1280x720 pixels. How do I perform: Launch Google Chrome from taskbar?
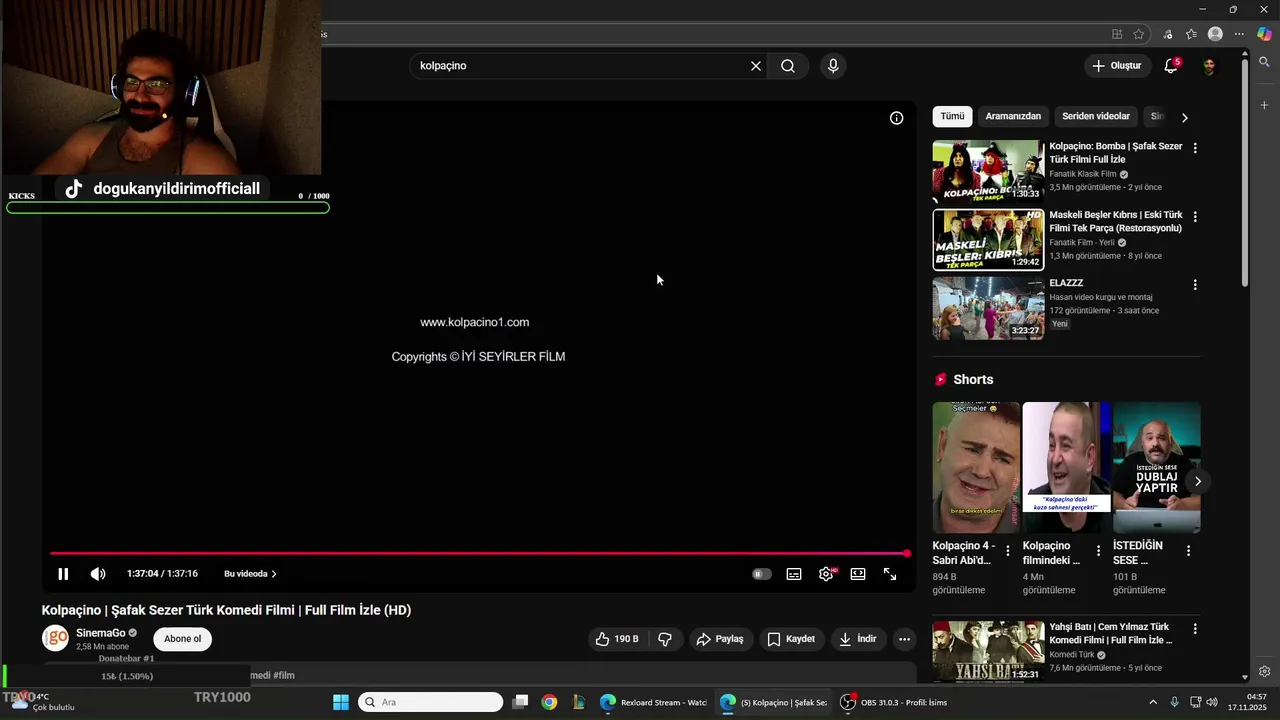click(549, 702)
